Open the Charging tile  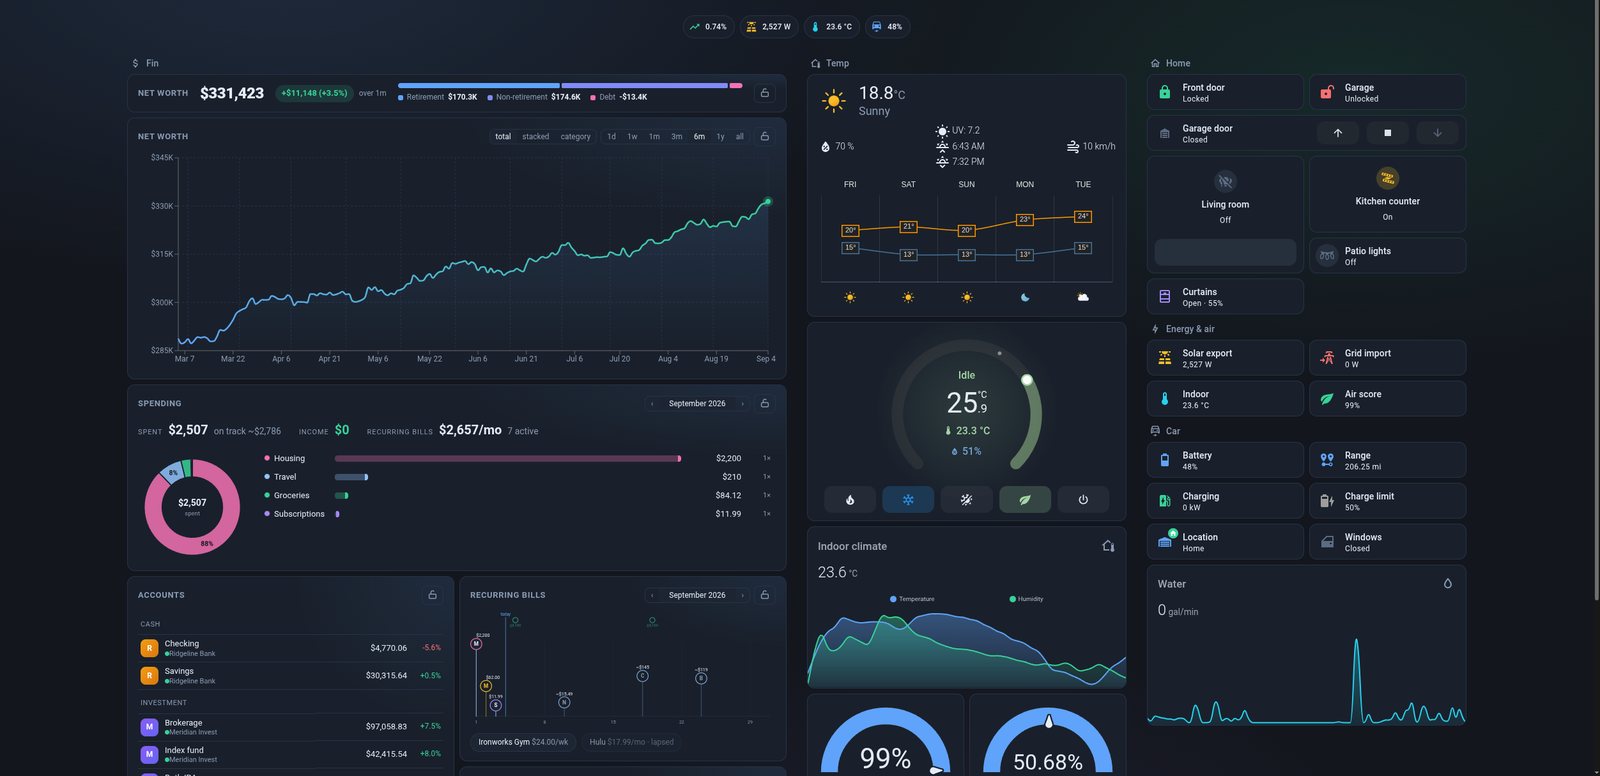[x=1225, y=501]
